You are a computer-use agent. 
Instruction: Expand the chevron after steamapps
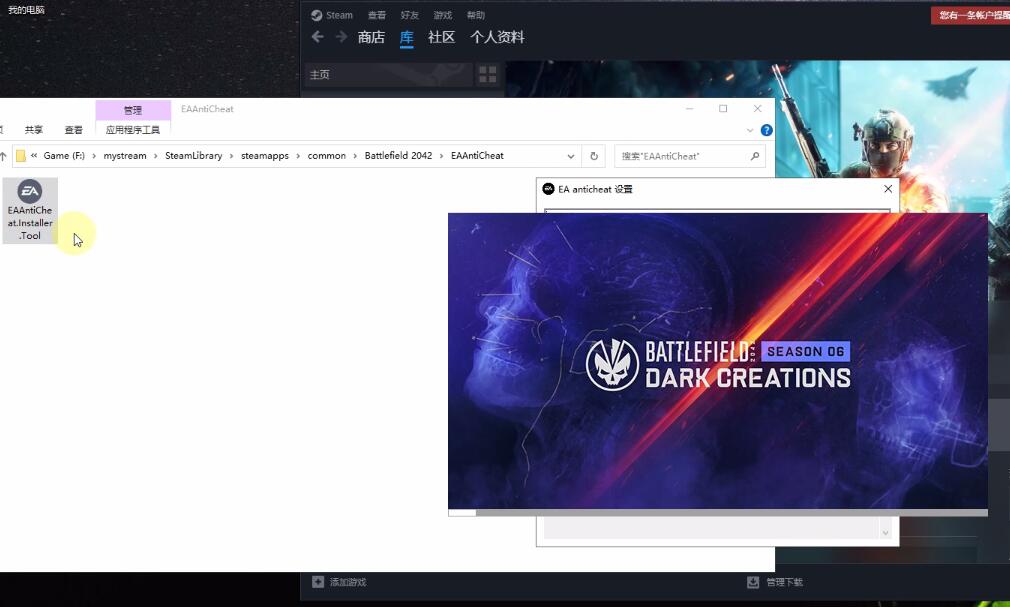[298, 156]
